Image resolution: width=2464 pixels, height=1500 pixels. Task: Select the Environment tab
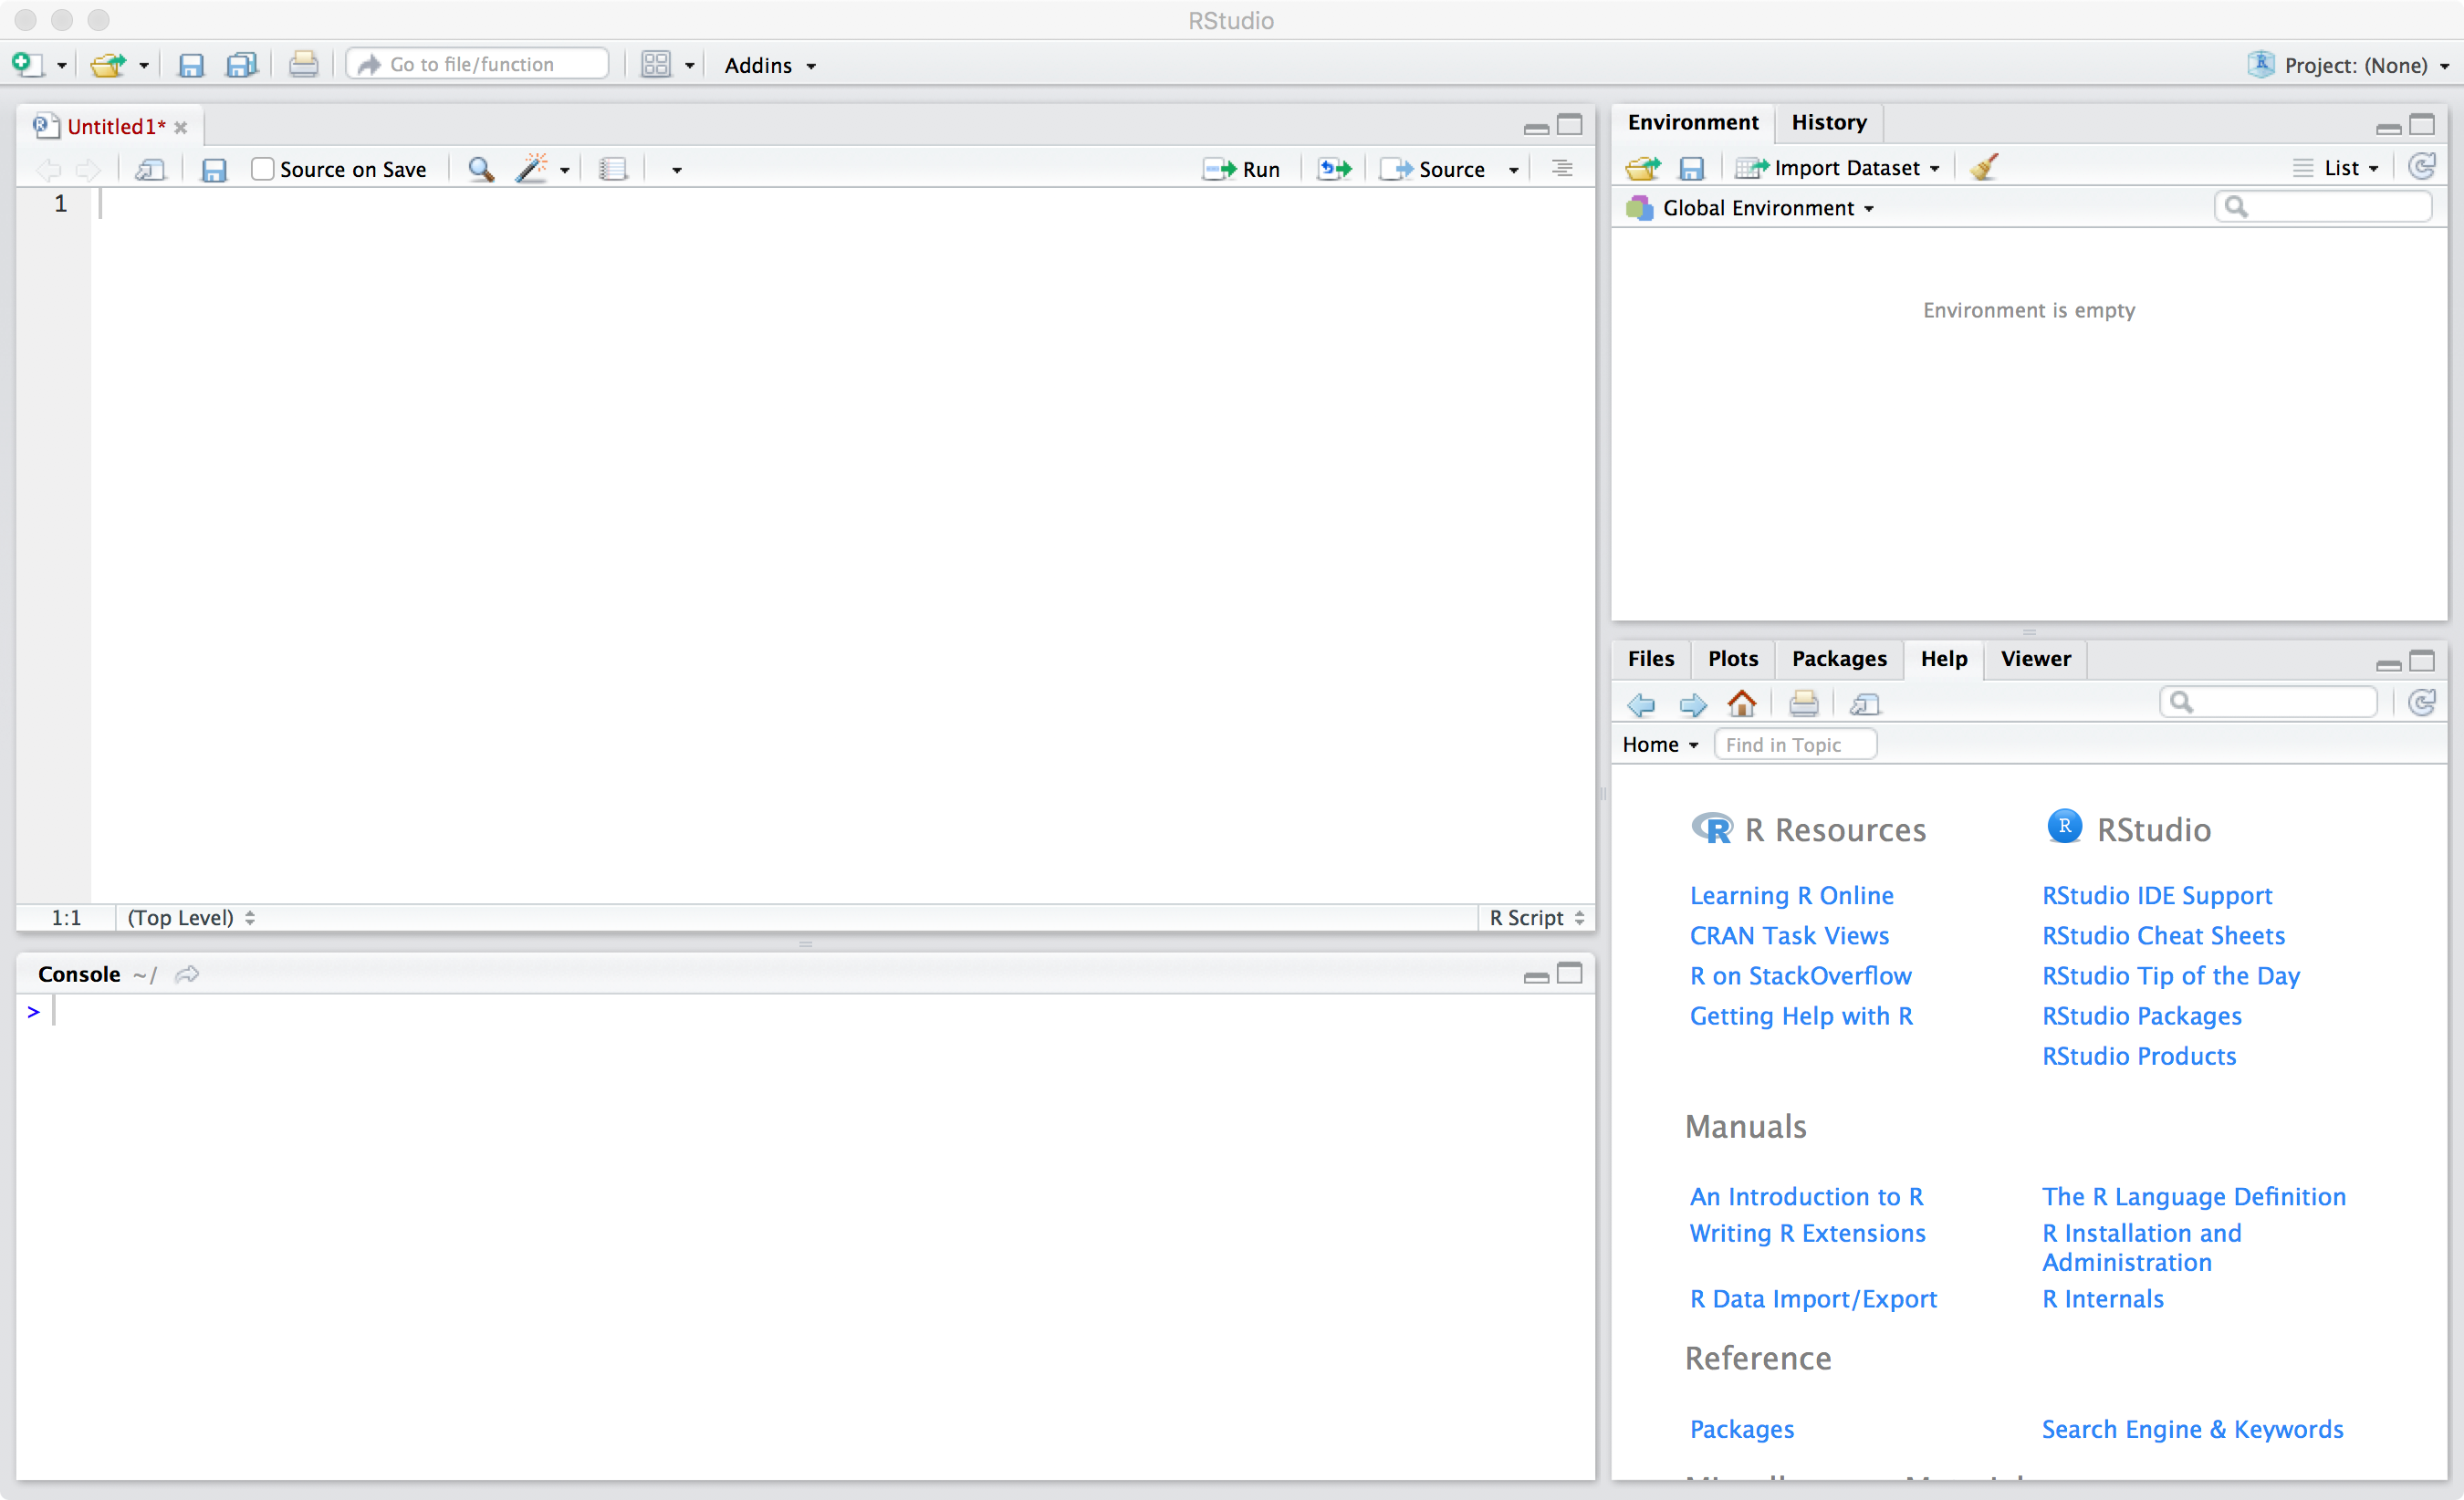click(x=1693, y=122)
